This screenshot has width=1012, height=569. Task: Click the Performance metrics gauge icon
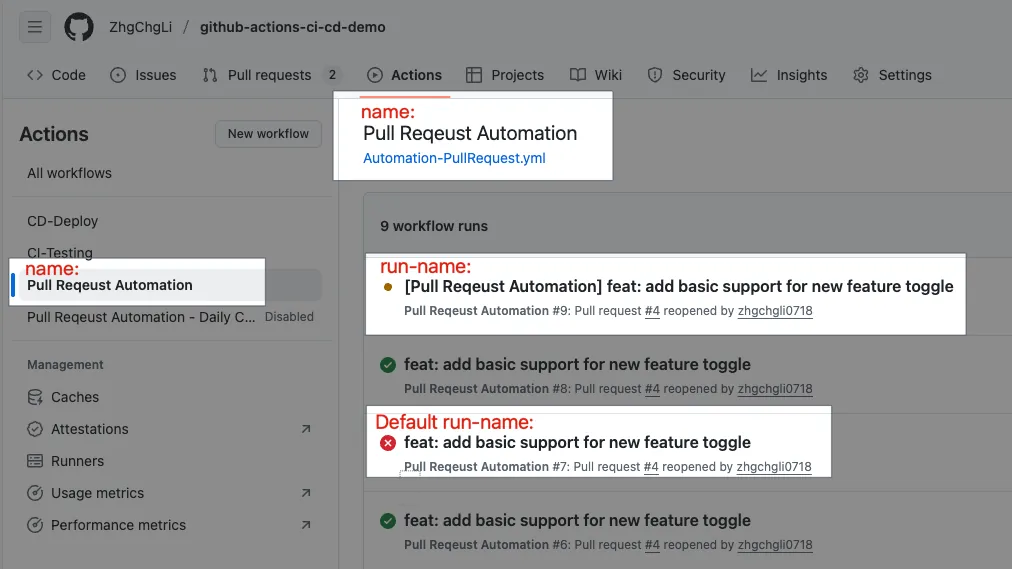pos(35,525)
